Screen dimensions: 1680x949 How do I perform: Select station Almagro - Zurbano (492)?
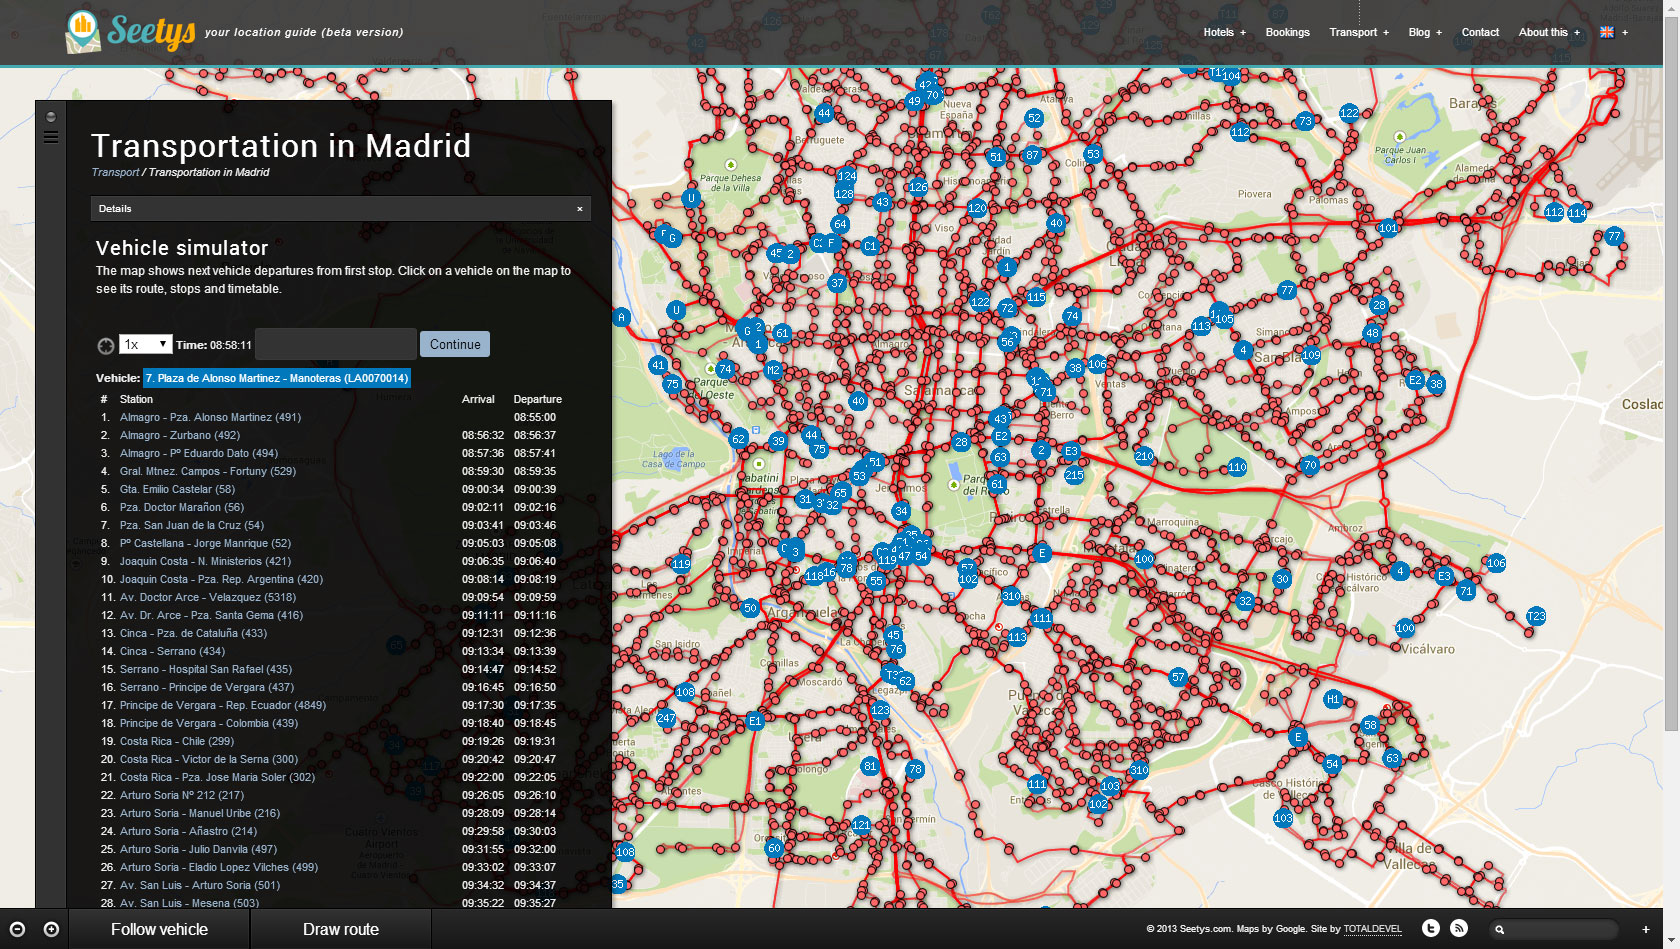pos(180,435)
